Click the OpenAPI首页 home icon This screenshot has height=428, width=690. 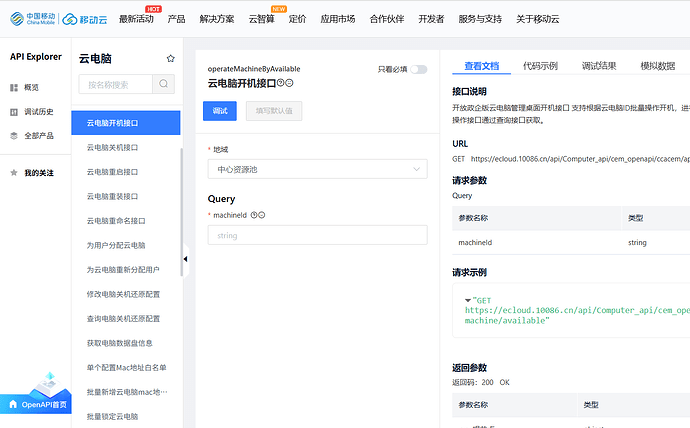(x=13, y=404)
